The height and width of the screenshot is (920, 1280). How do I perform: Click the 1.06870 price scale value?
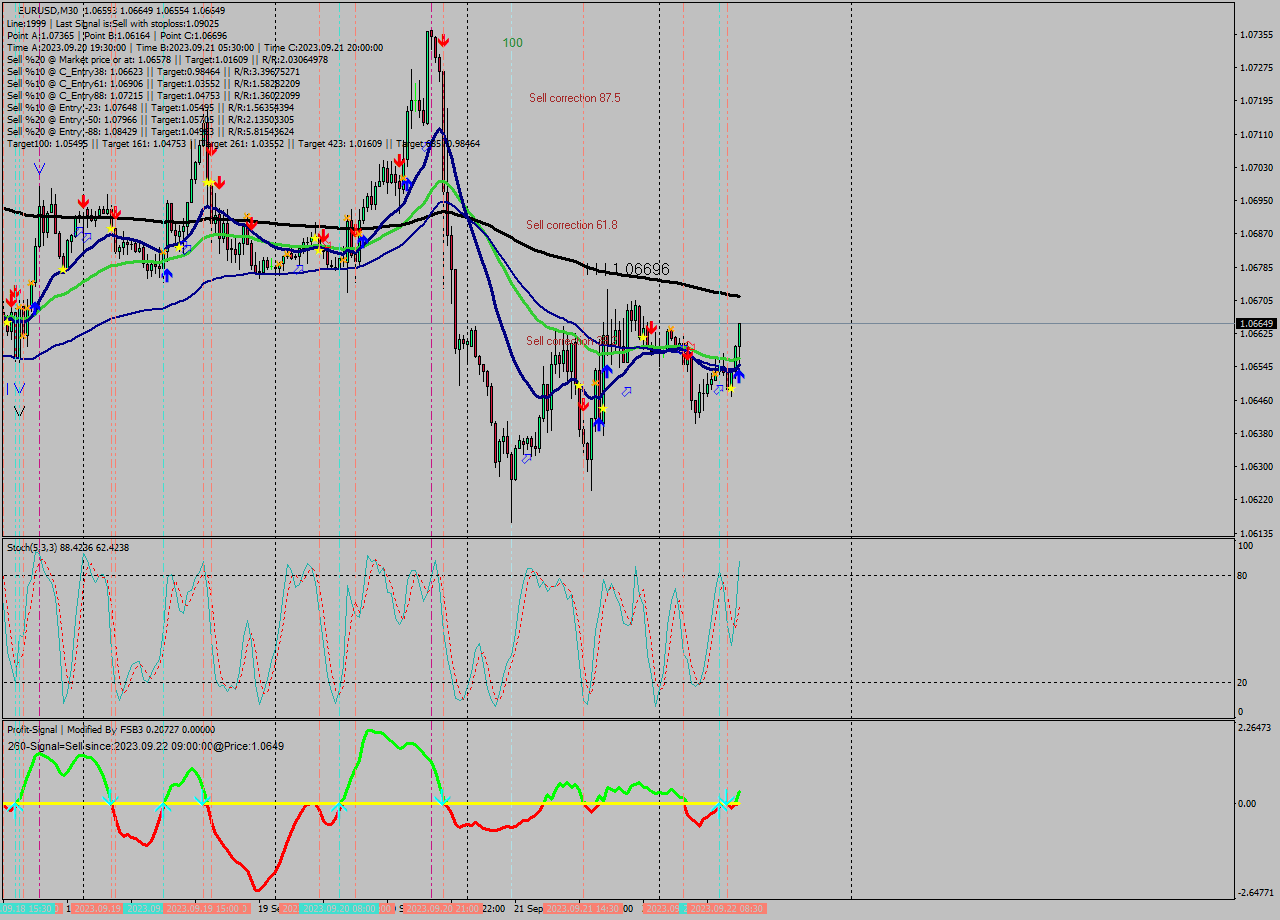pyautogui.click(x=1255, y=233)
